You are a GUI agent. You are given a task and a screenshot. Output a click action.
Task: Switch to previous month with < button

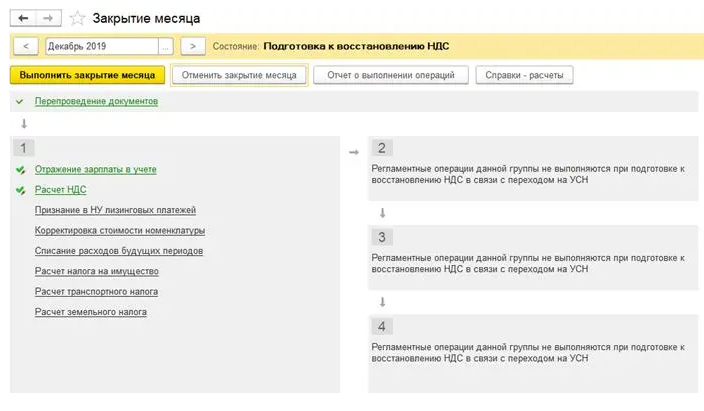[26, 46]
